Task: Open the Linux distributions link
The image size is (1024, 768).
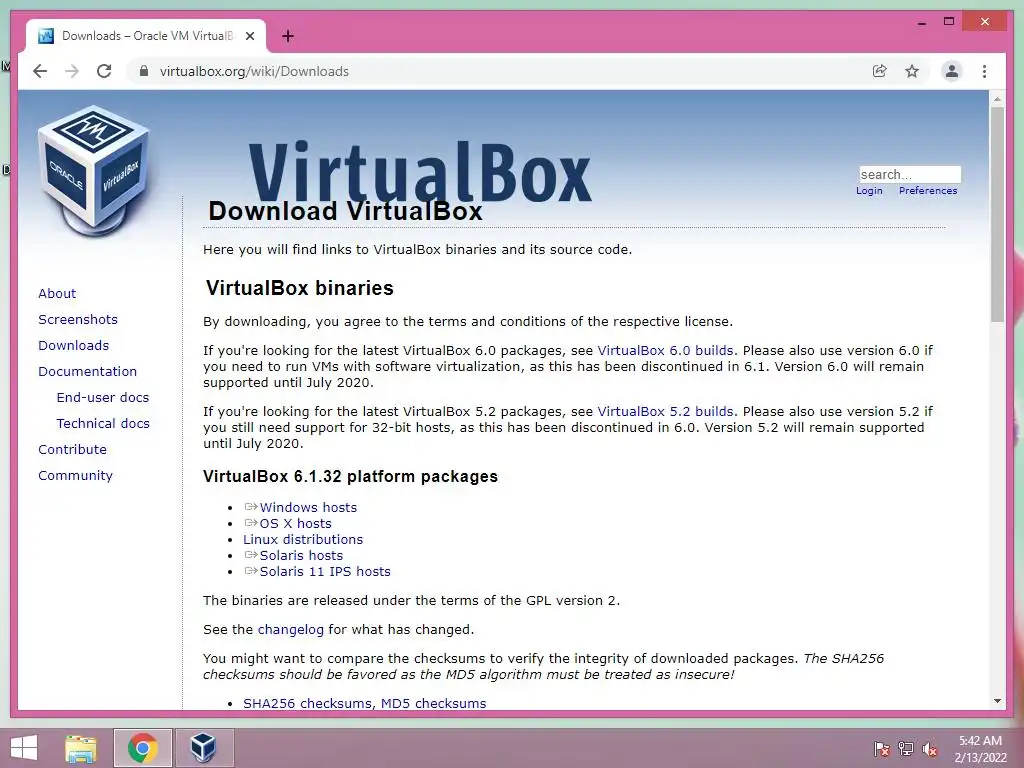Action: (303, 539)
